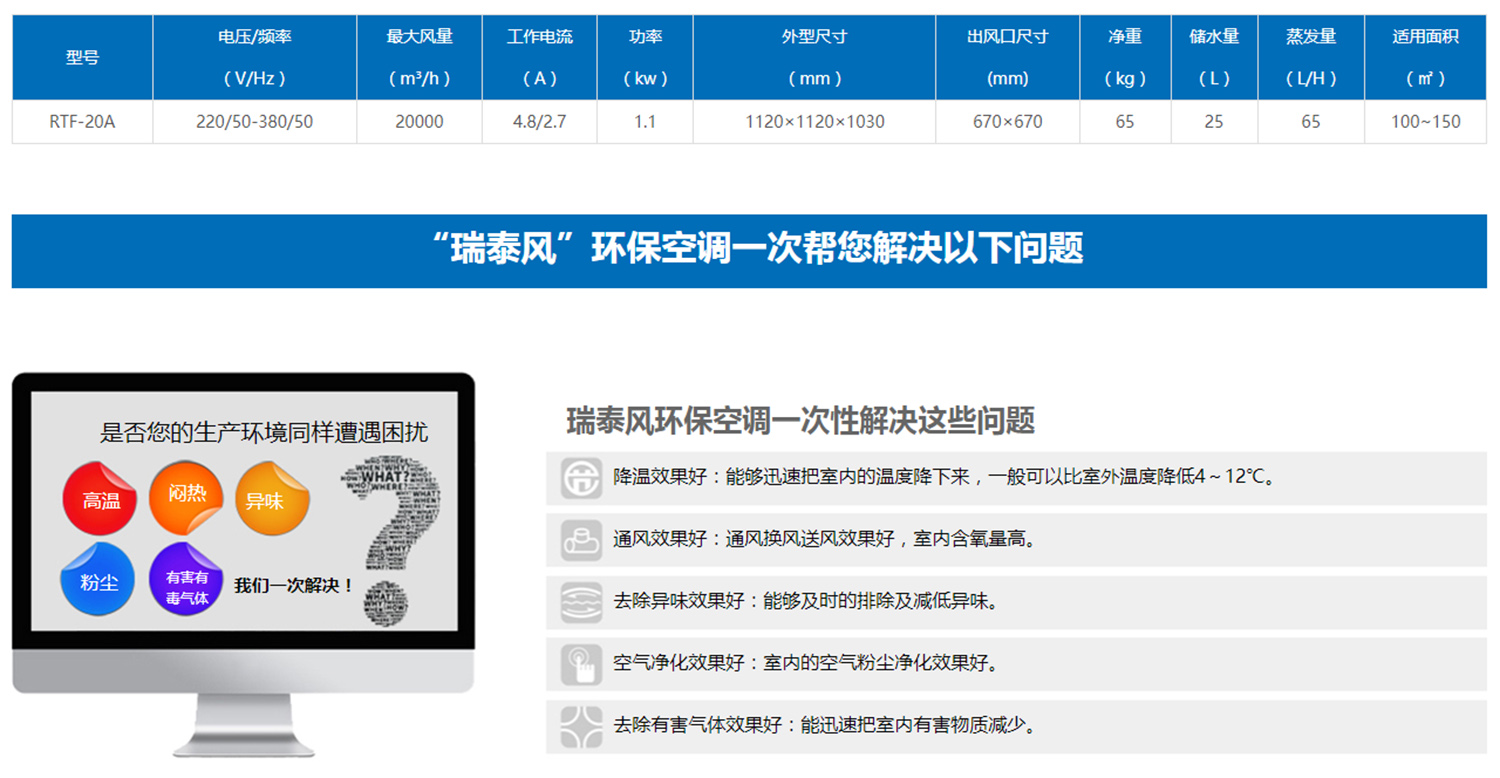
Task: Click the text 是否您的生产环境同样遭遇困扰
Action: click(264, 432)
